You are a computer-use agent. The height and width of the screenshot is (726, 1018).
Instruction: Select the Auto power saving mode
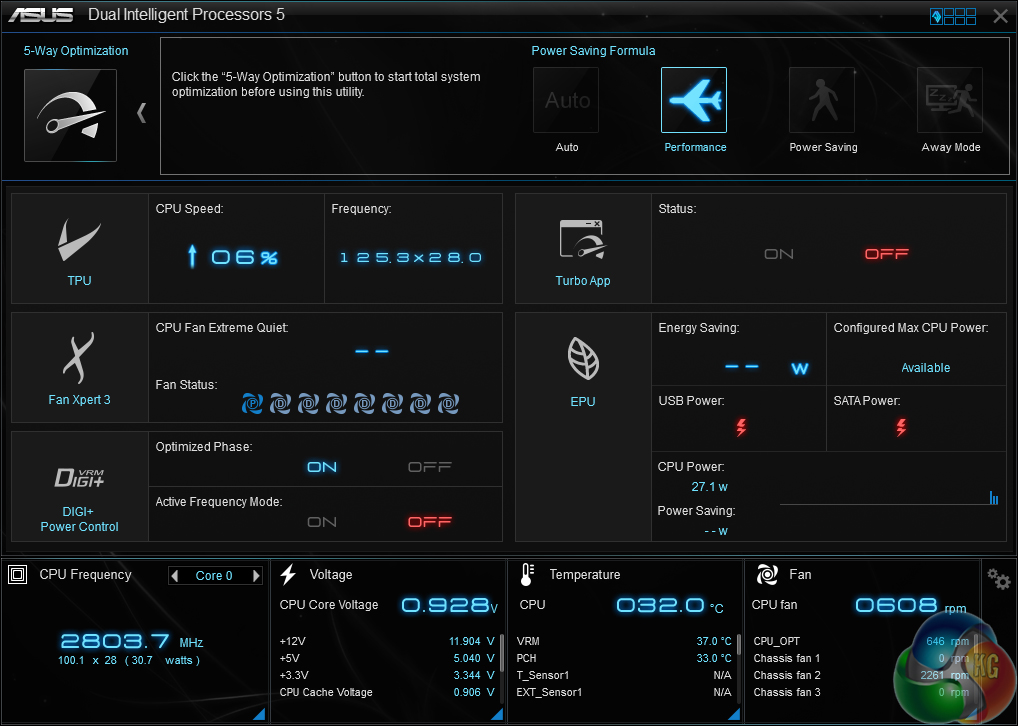(x=566, y=101)
